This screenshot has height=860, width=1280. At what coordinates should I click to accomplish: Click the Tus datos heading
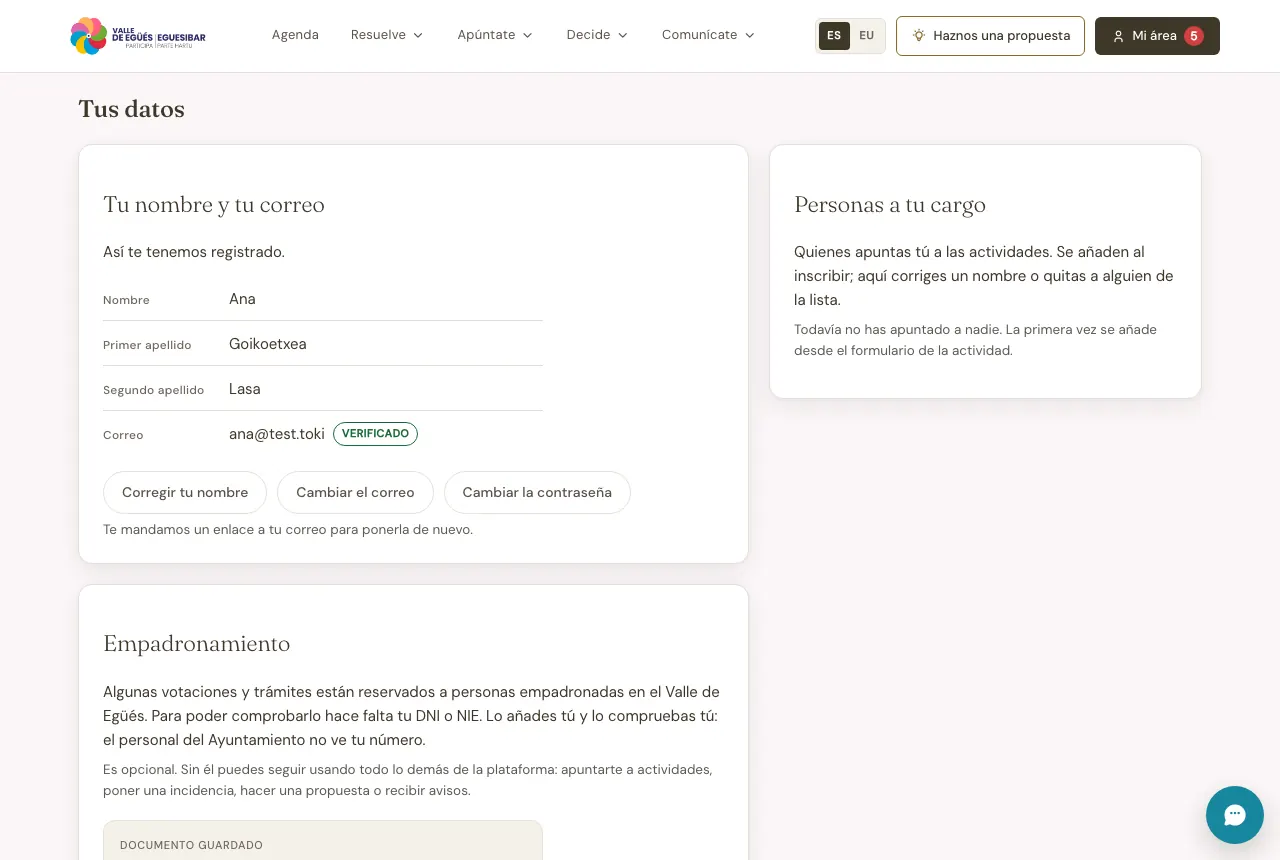(x=132, y=109)
